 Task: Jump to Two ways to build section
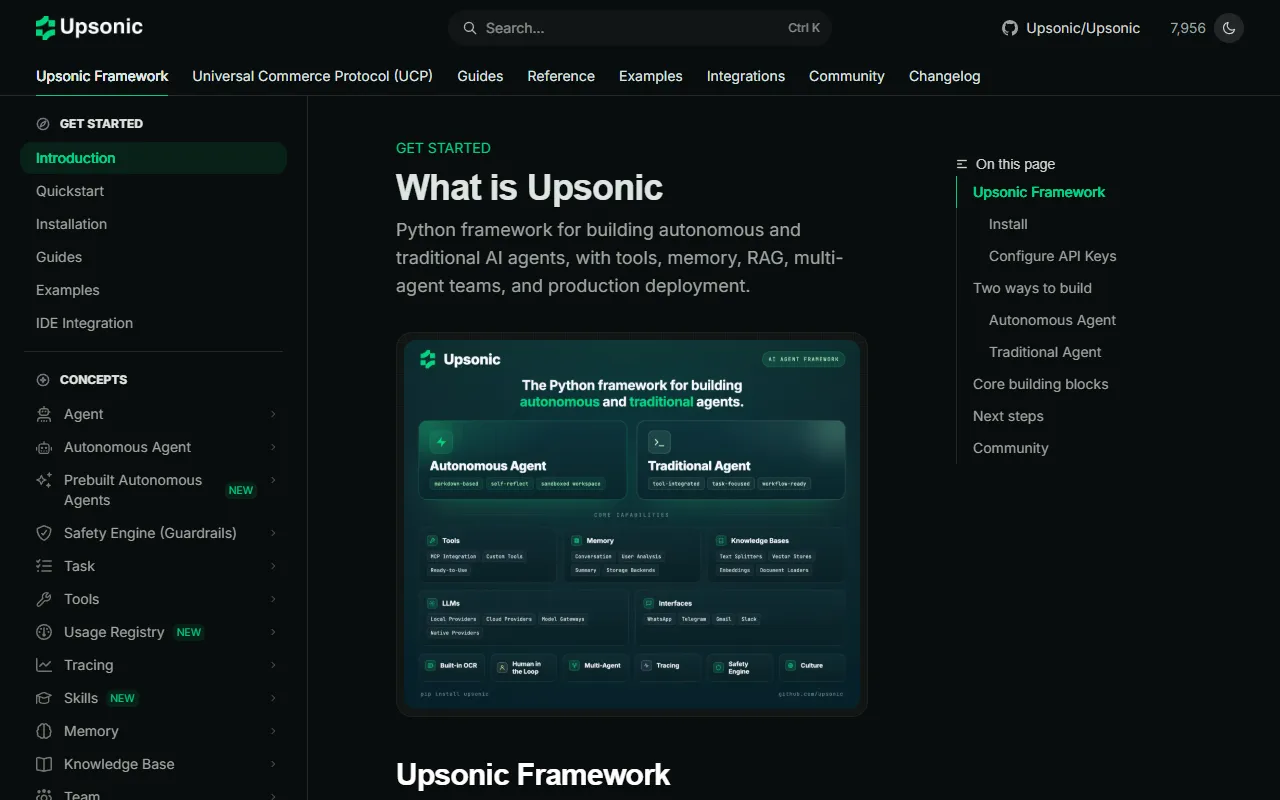[x=1032, y=288]
